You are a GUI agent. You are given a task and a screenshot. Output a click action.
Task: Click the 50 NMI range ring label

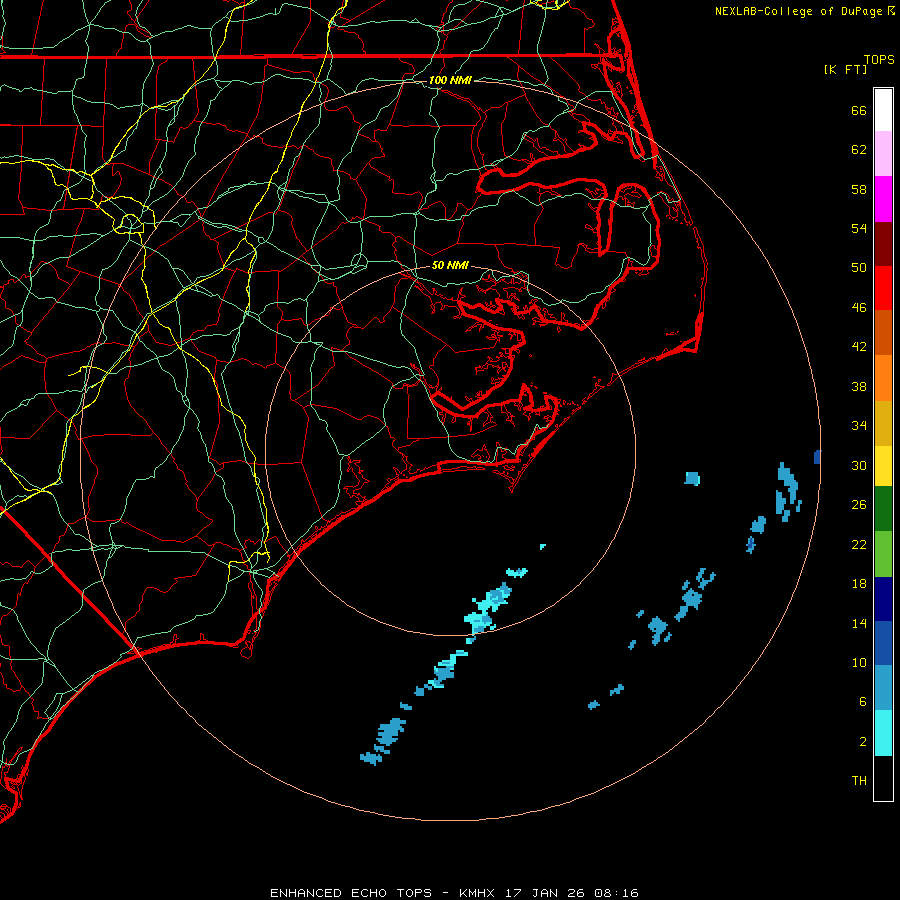tap(450, 265)
